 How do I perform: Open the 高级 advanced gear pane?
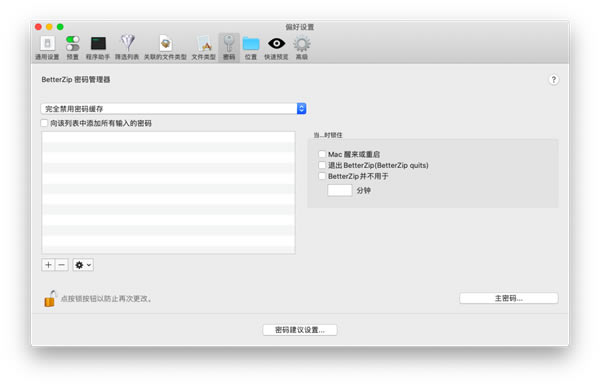coord(302,48)
